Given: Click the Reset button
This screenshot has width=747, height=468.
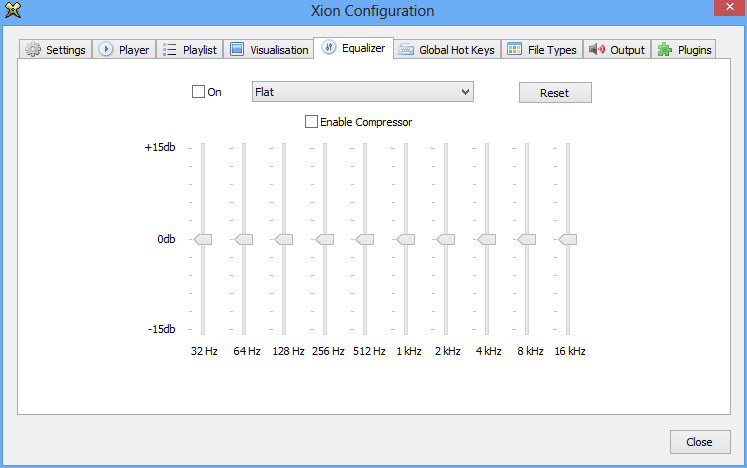Looking at the screenshot, I should tap(555, 92).
